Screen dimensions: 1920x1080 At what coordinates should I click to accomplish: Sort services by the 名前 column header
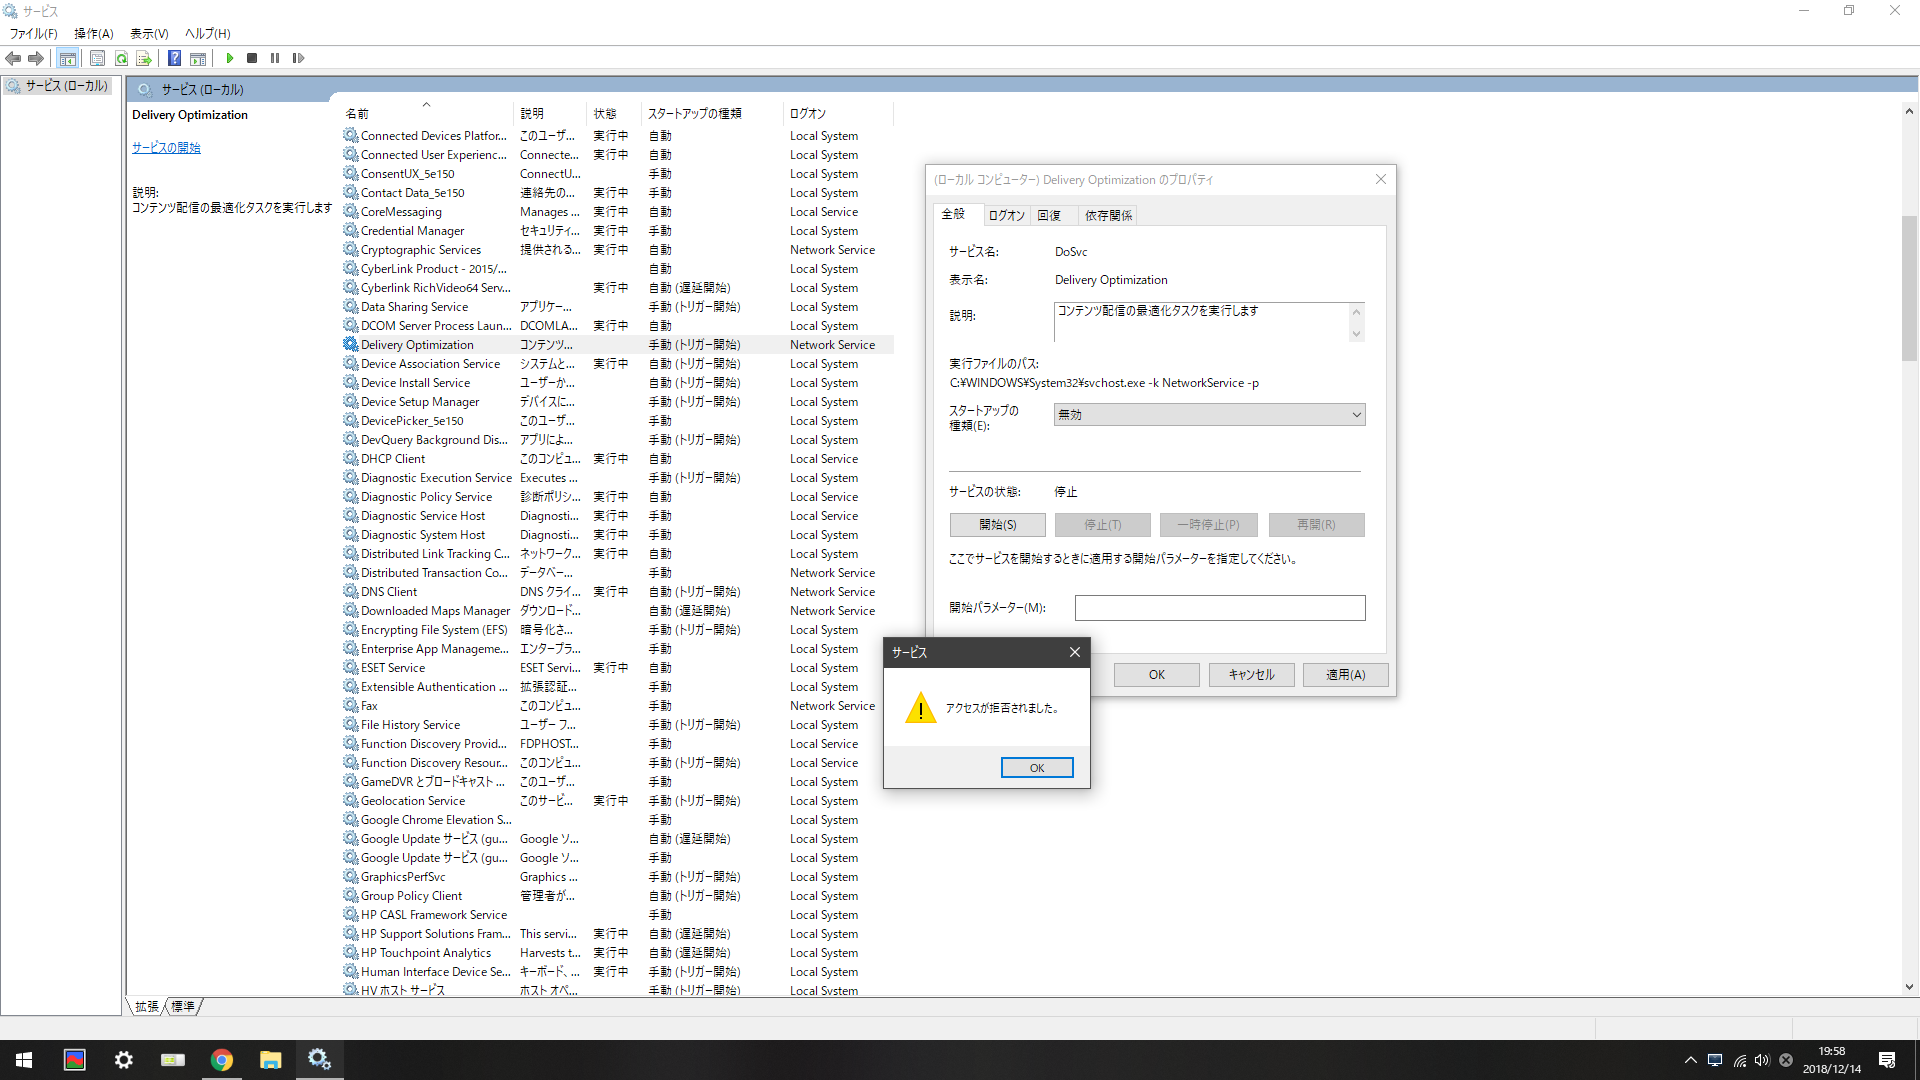(357, 113)
